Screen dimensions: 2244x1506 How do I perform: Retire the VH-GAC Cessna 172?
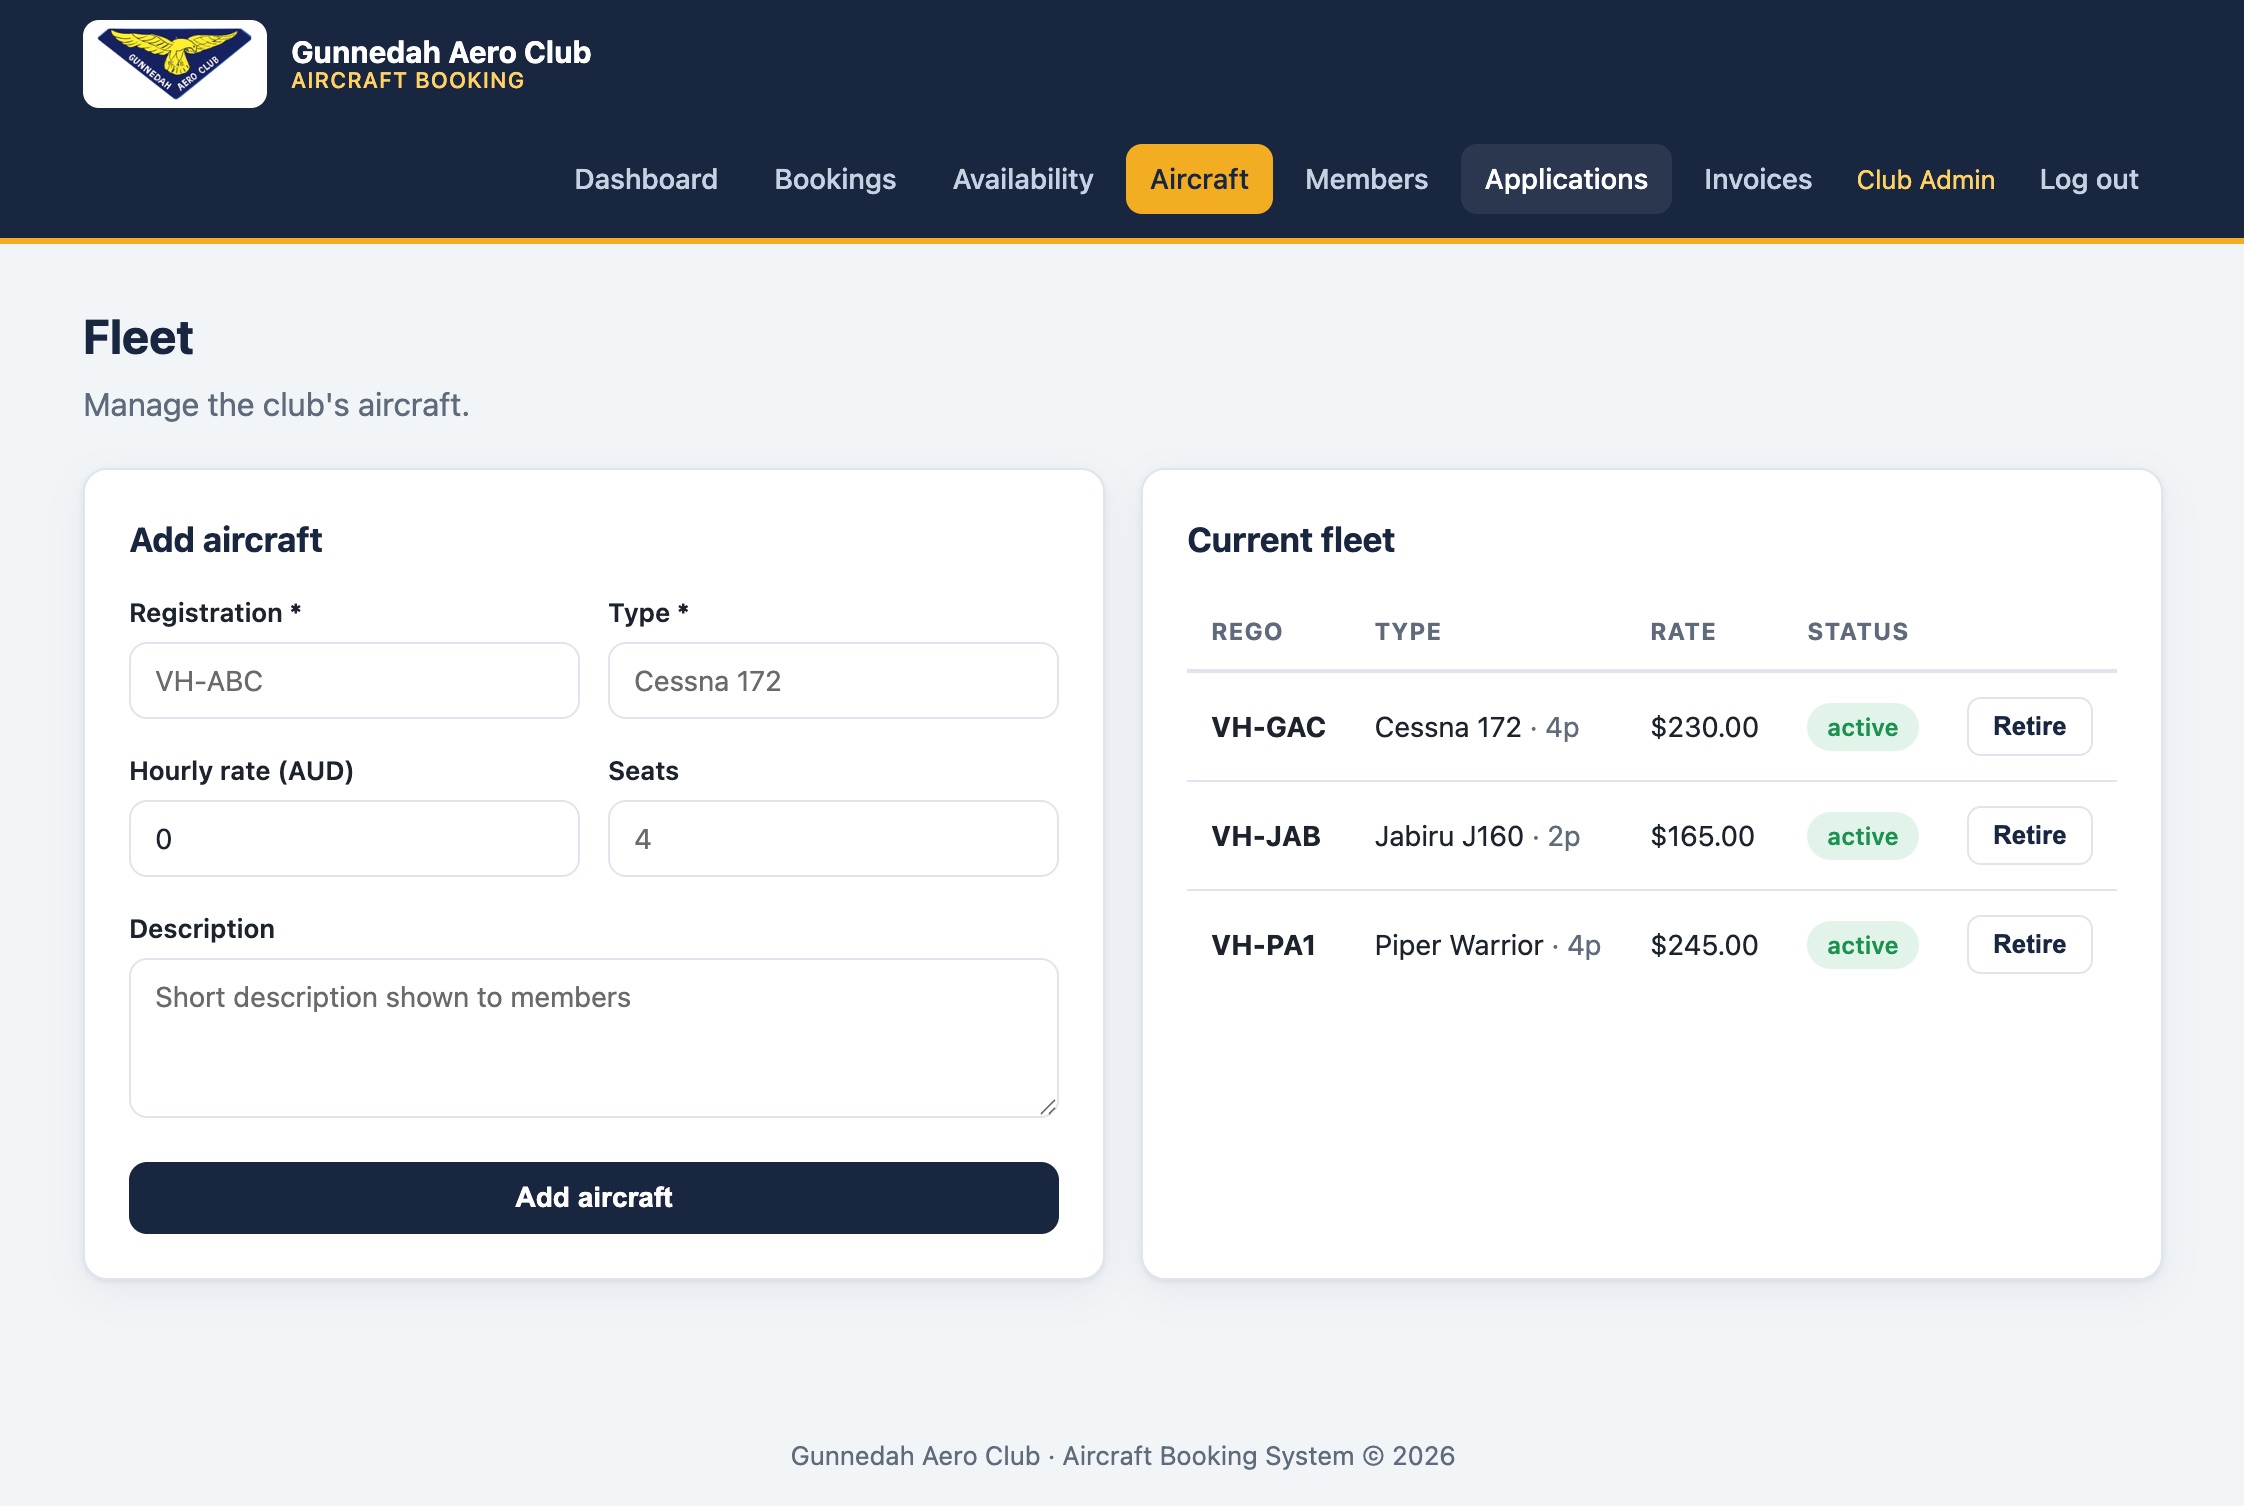pos(2029,727)
